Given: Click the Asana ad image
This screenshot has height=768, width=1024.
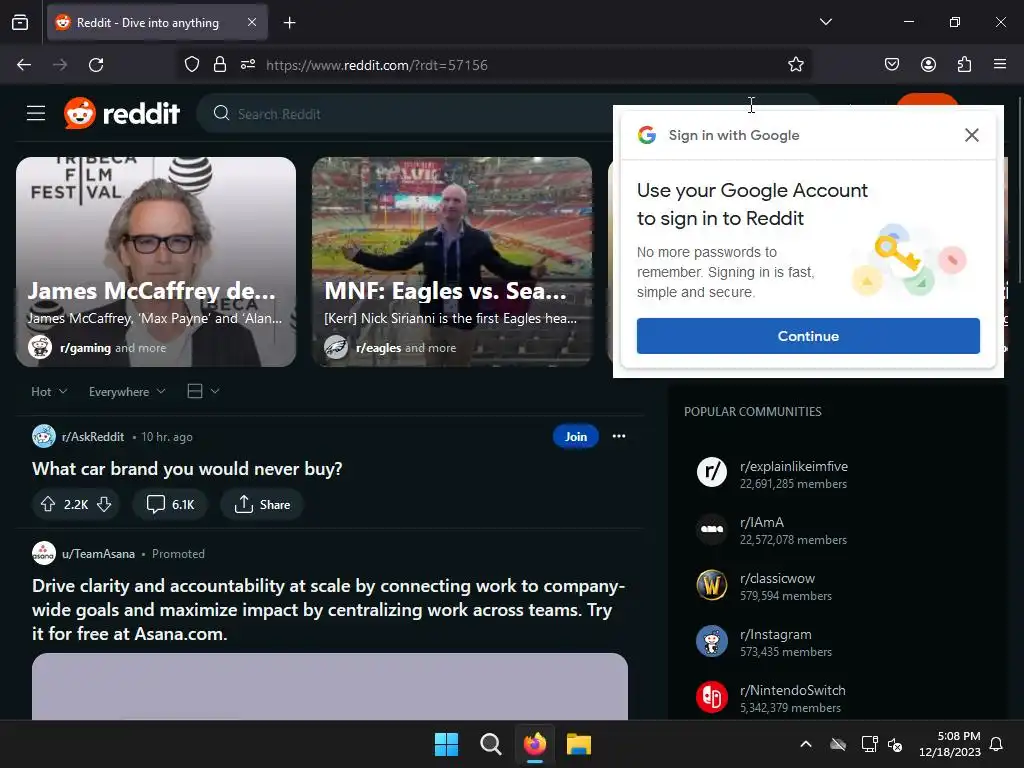Looking at the screenshot, I should (x=330, y=686).
